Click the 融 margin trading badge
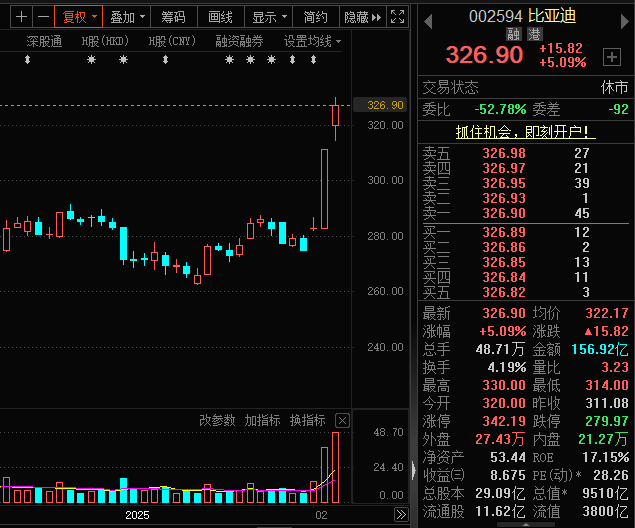 [515, 33]
